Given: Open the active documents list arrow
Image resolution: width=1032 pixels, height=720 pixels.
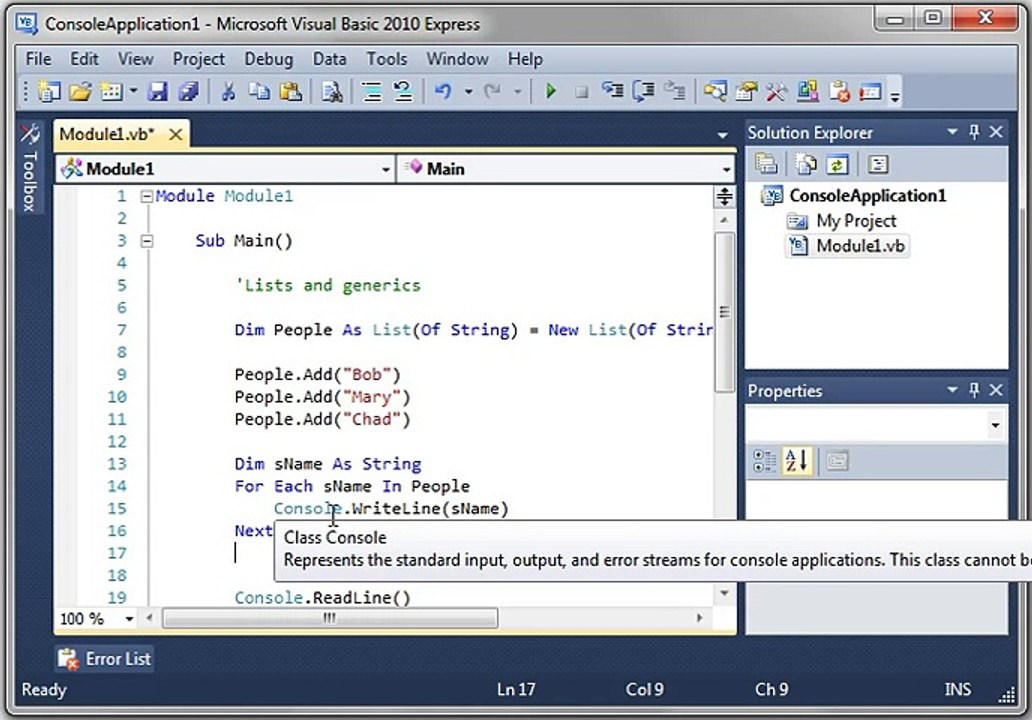Looking at the screenshot, I should pos(723,135).
